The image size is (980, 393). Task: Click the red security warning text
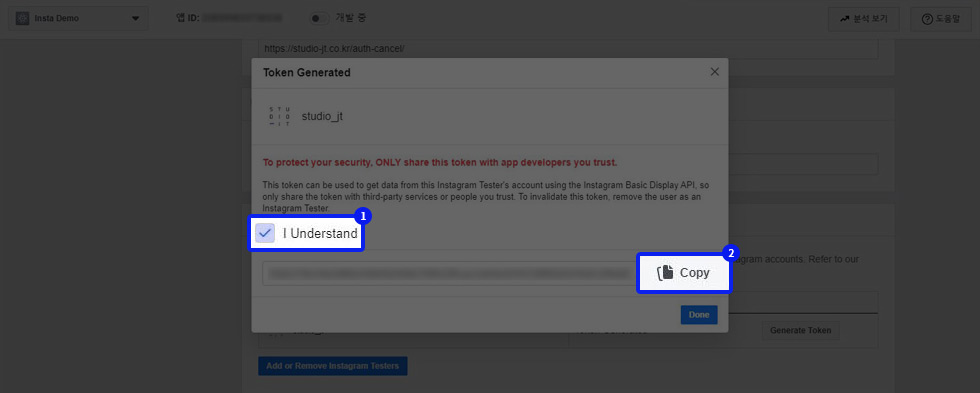pos(440,162)
